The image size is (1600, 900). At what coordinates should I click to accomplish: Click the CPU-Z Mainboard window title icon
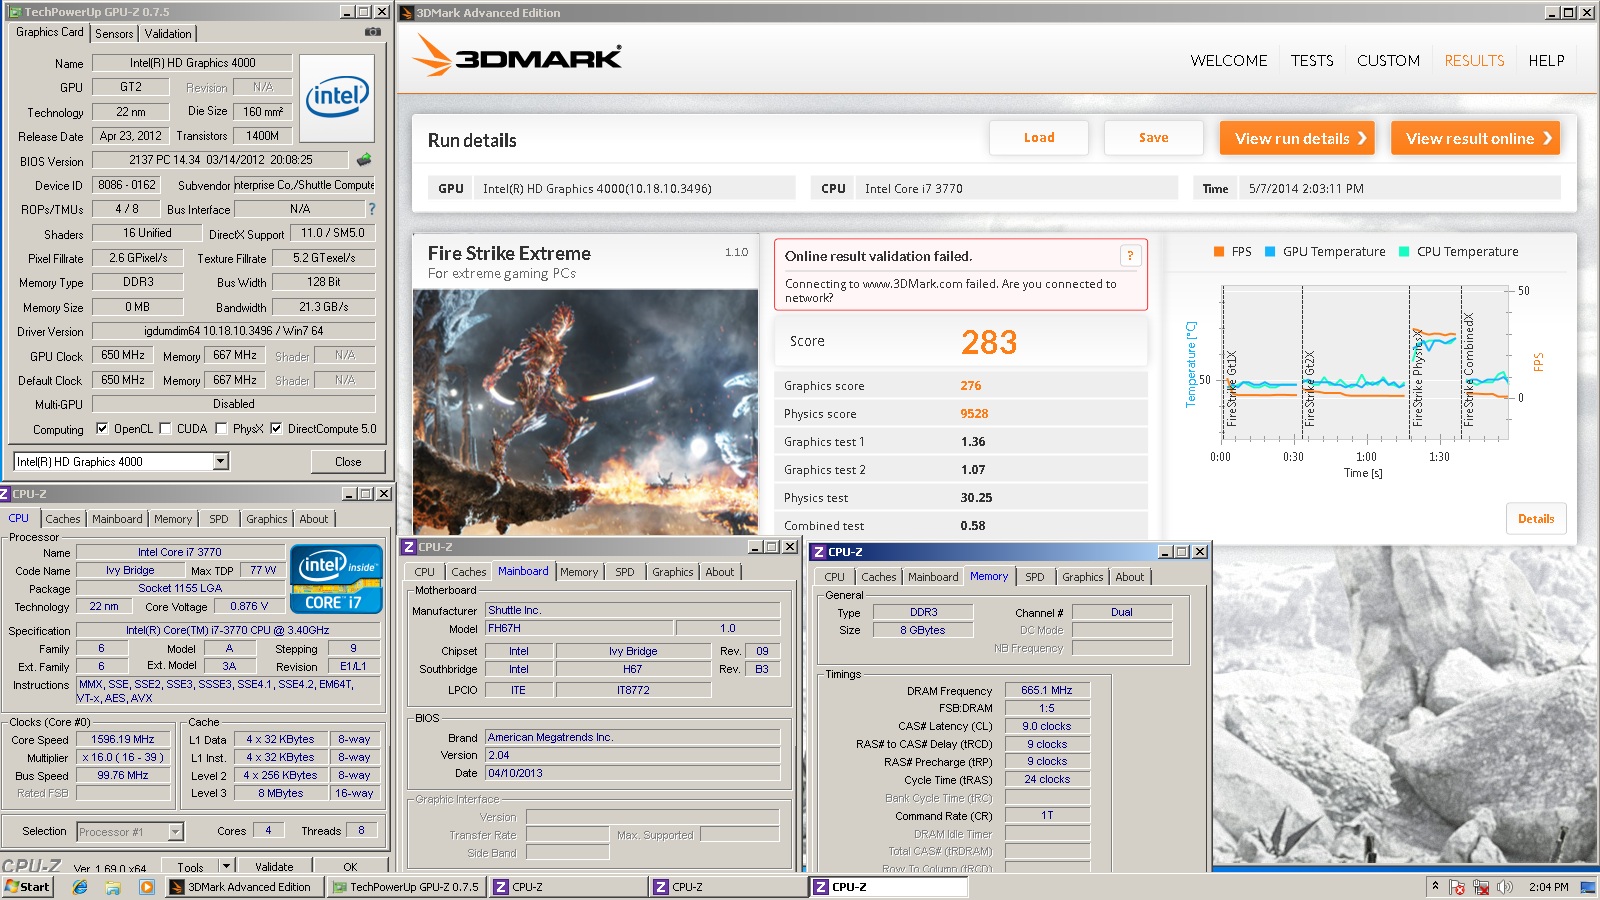(409, 547)
